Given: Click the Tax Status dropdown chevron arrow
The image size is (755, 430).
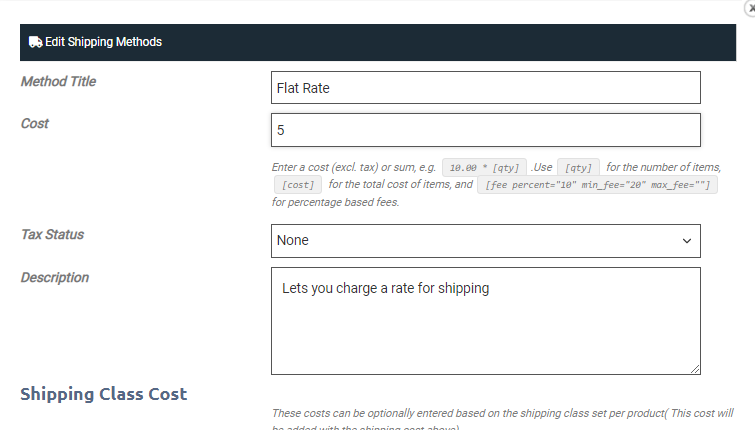Looking at the screenshot, I should tap(687, 241).
